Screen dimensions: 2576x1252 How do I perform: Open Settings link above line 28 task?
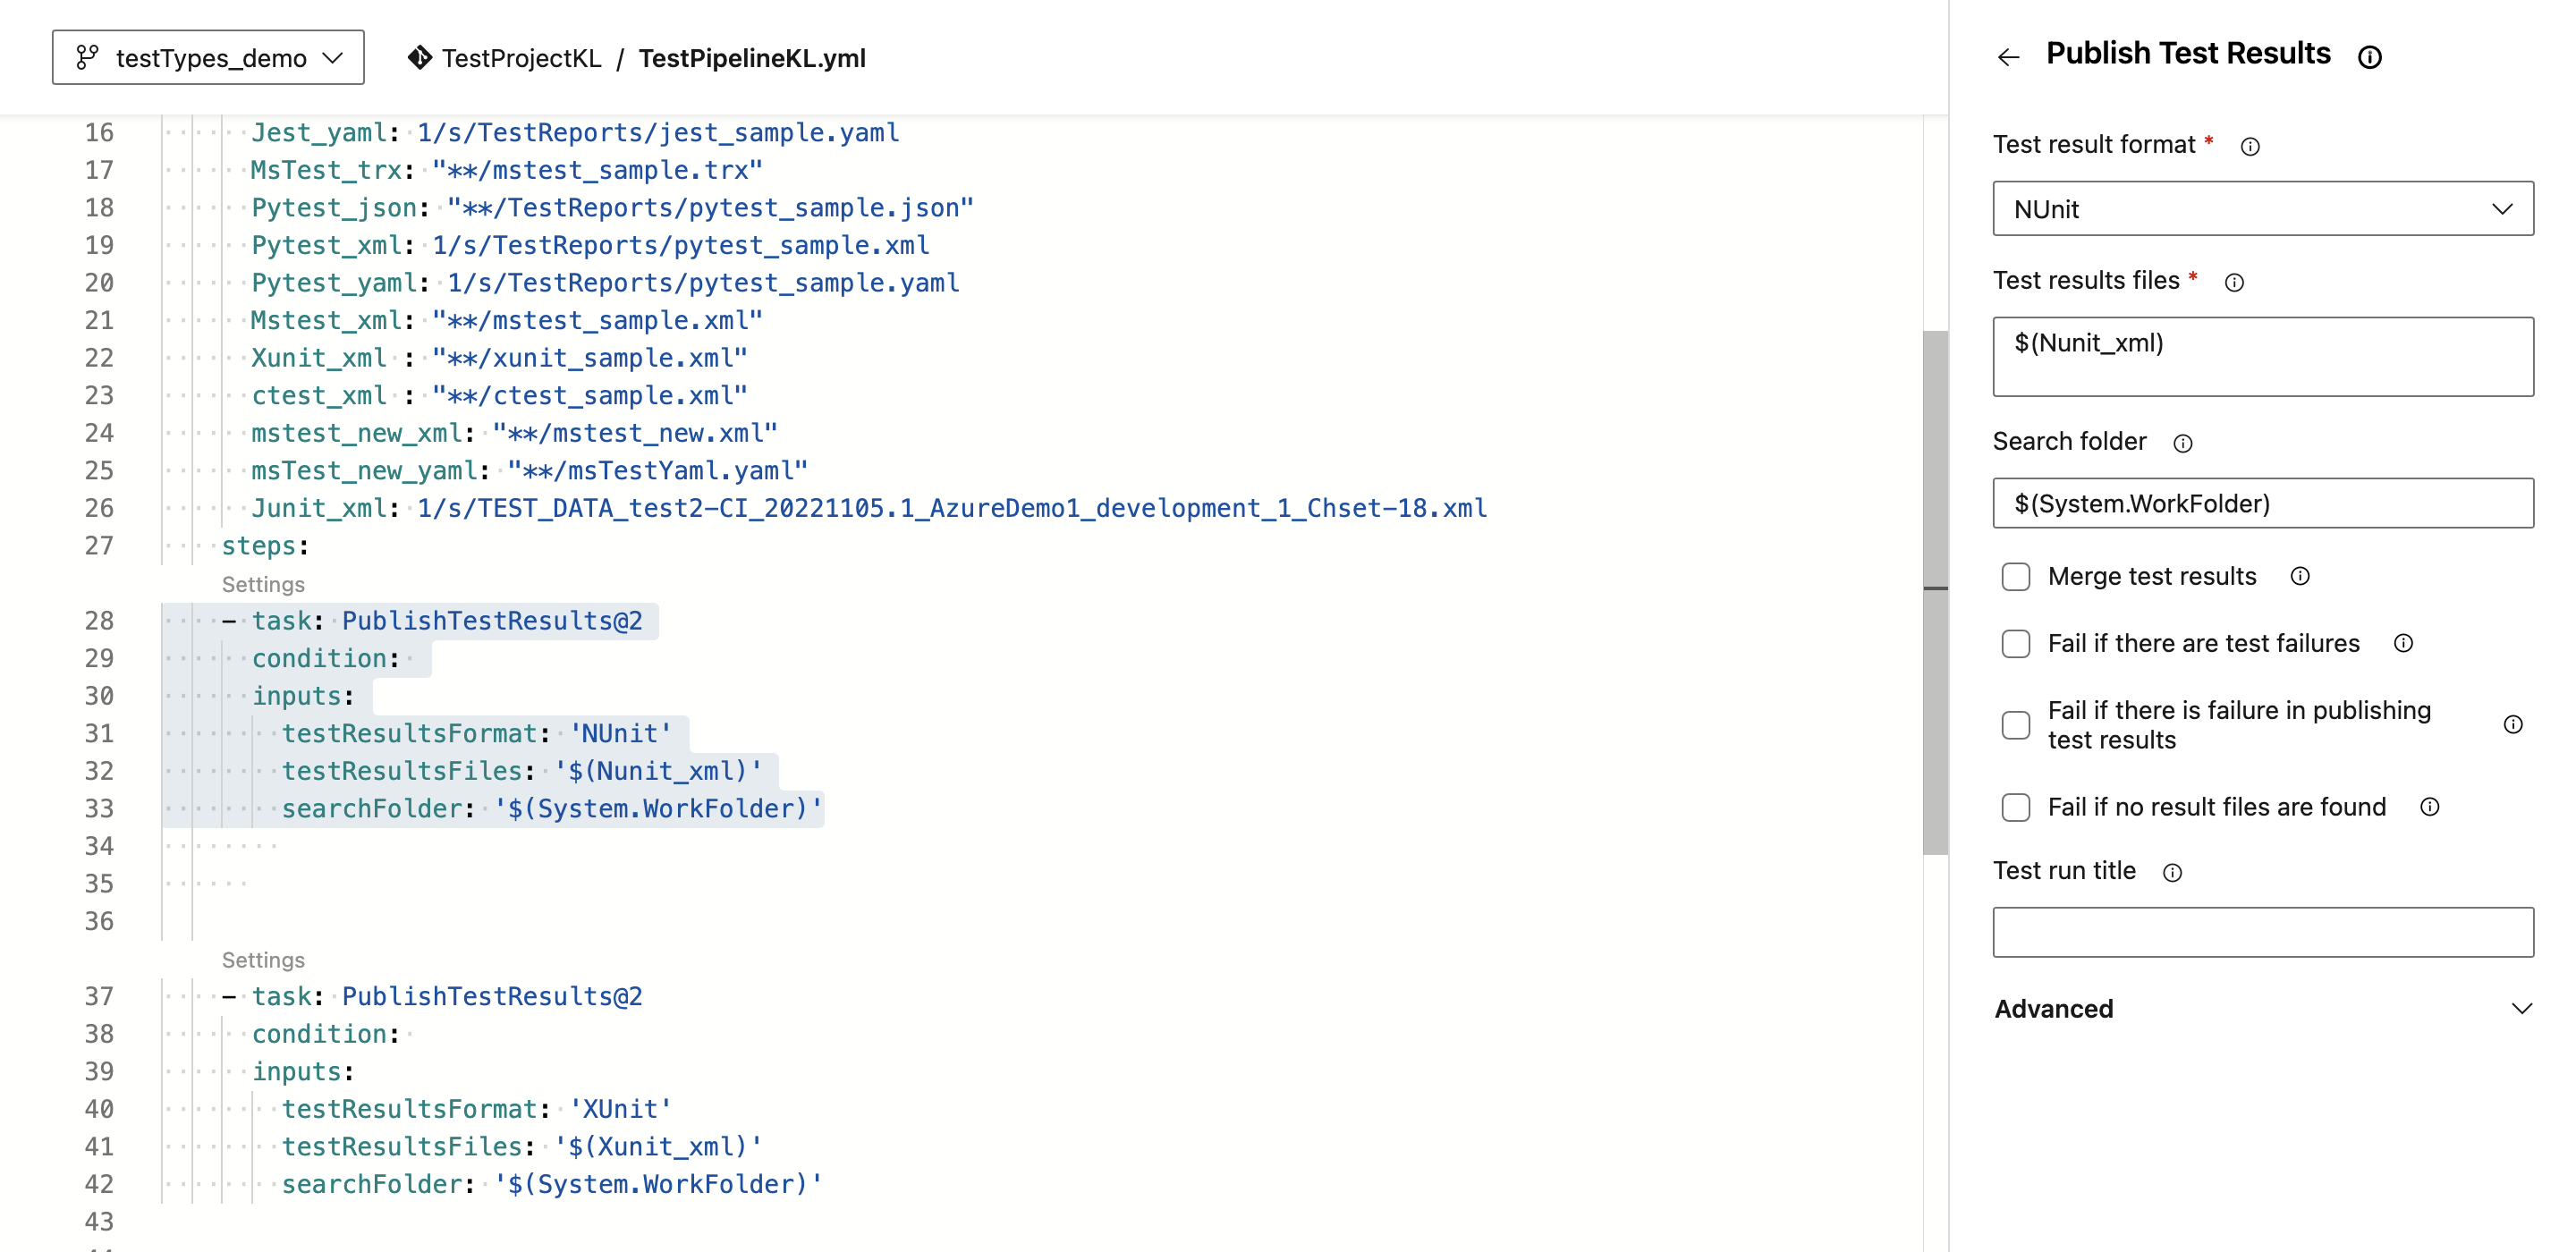tap(263, 584)
